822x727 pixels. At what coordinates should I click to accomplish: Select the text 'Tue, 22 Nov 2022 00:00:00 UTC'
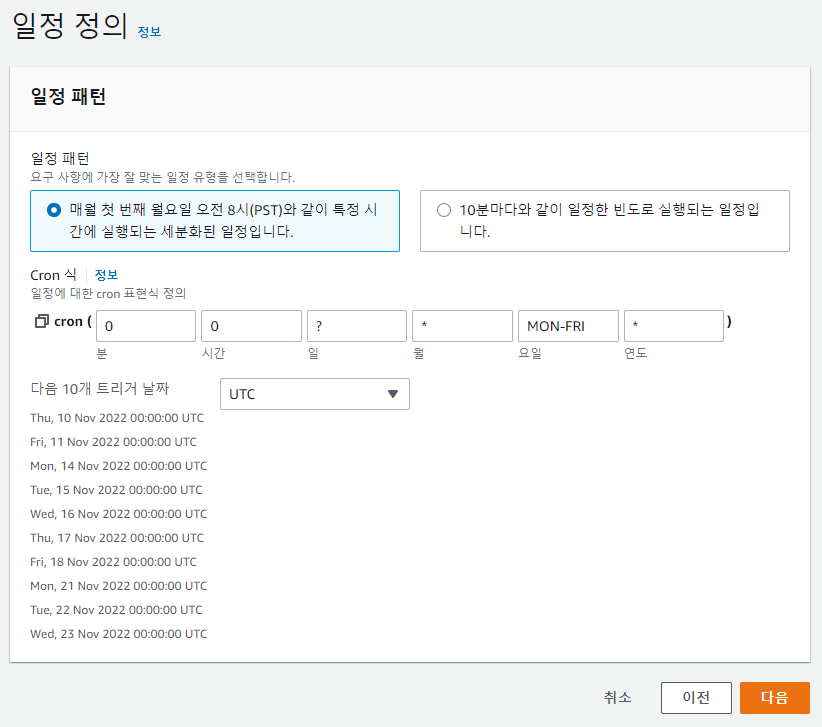pos(116,610)
